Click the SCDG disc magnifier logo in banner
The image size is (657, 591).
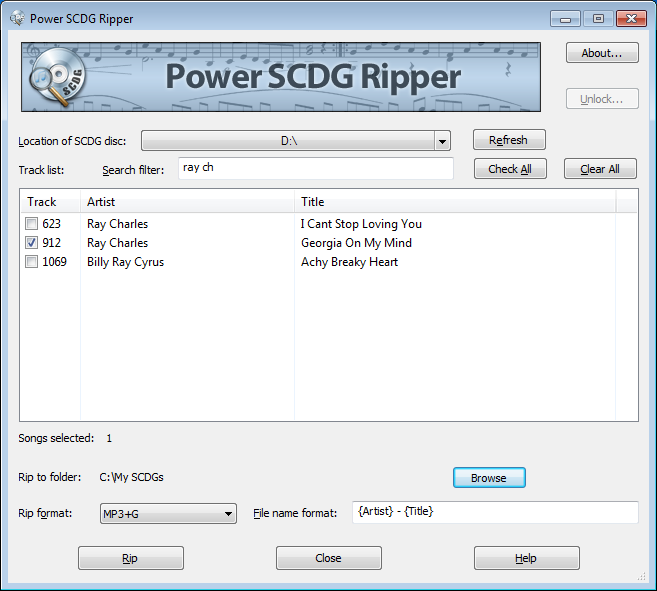[57, 76]
